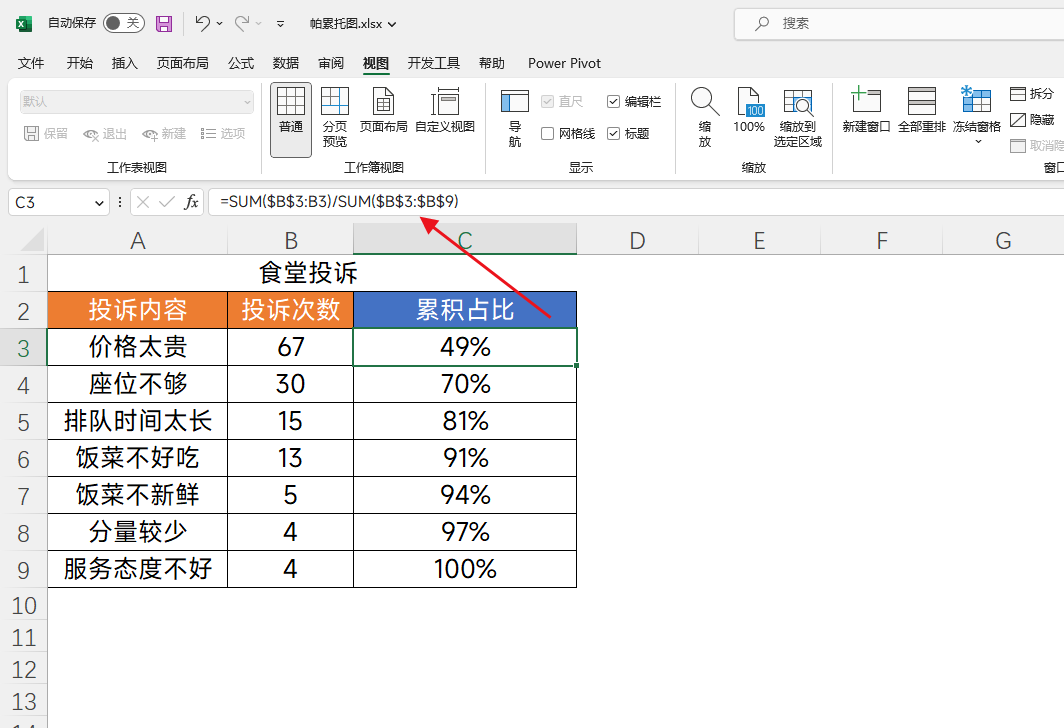Select the 100% cell in row 9

(465, 569)
